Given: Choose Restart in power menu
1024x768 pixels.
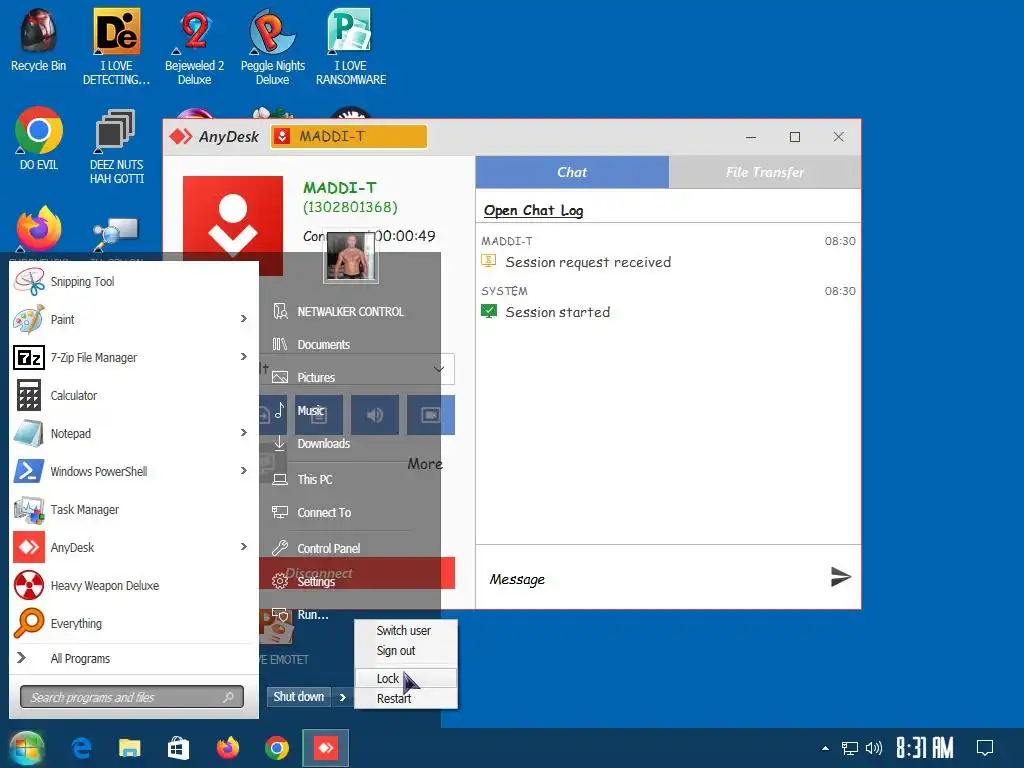Looking at the screenshot, I should 405,698.
